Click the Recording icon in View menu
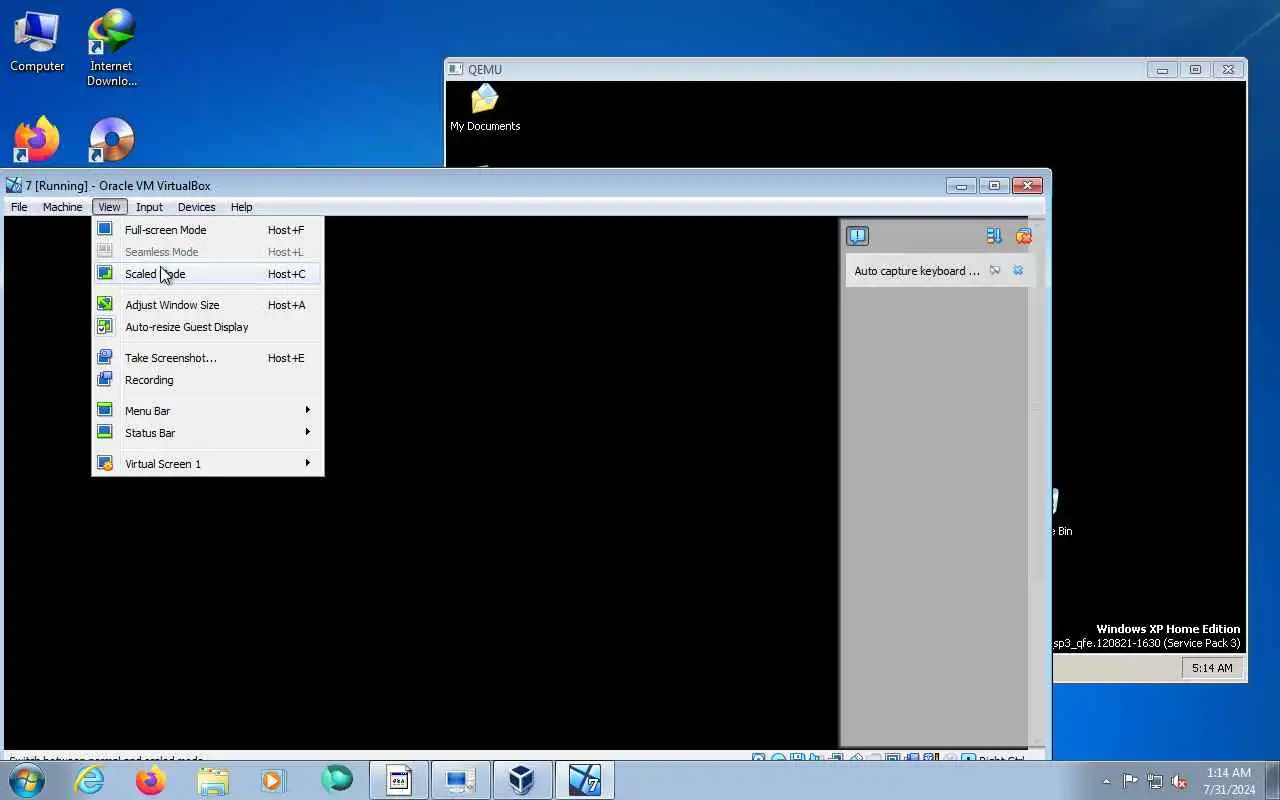This screenshot has height=800, width=1280. click(x=104, y=380)
